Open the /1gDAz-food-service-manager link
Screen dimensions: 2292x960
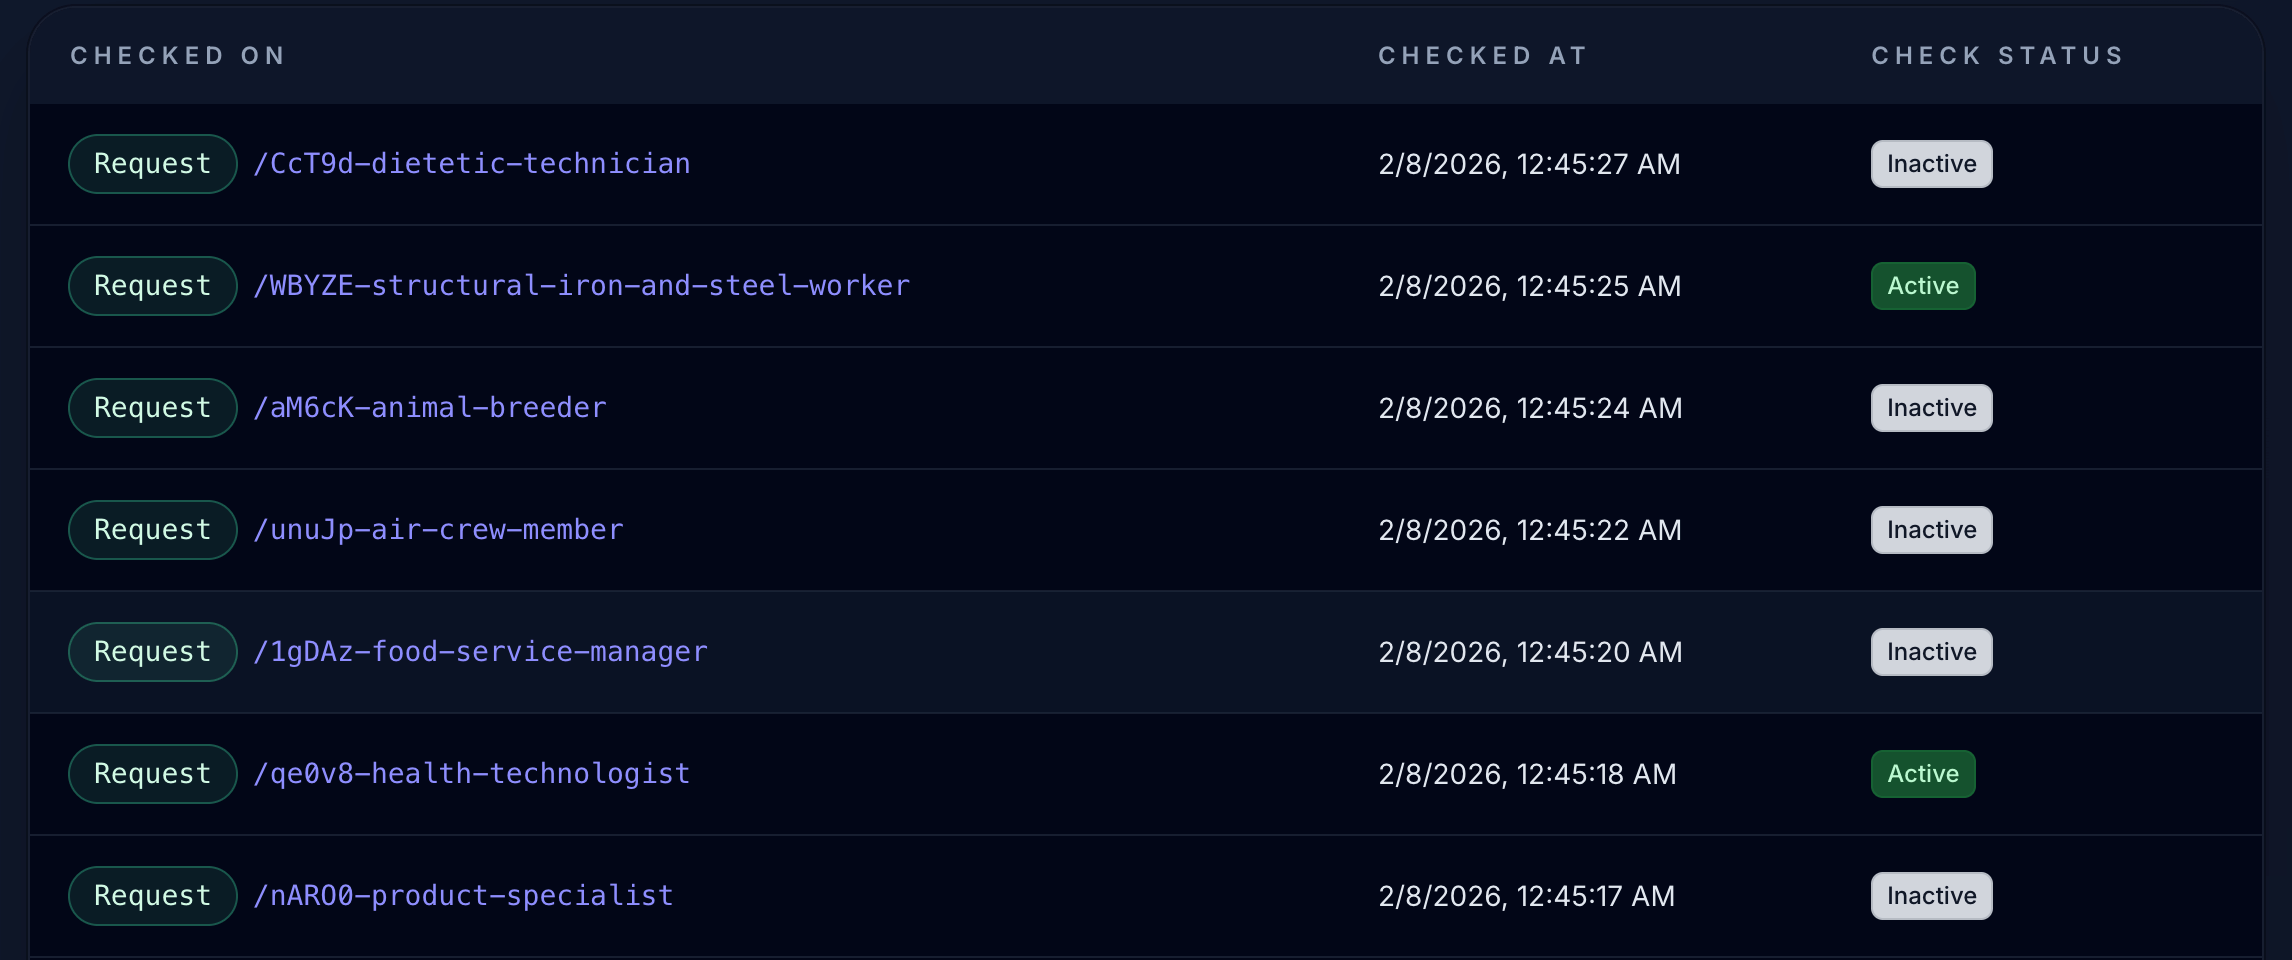(480, 652)
